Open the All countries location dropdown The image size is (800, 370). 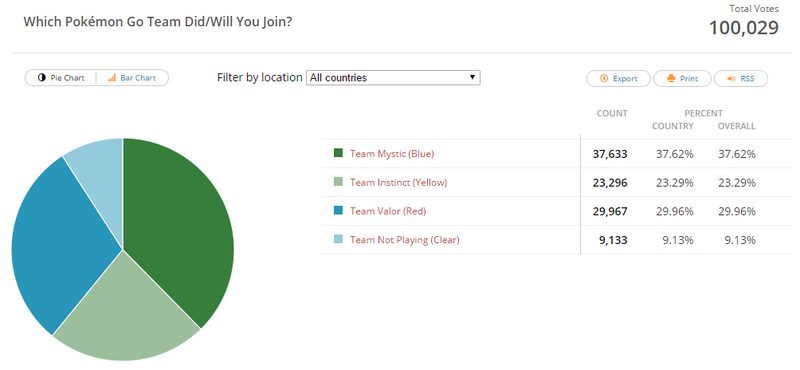[393, 78]
